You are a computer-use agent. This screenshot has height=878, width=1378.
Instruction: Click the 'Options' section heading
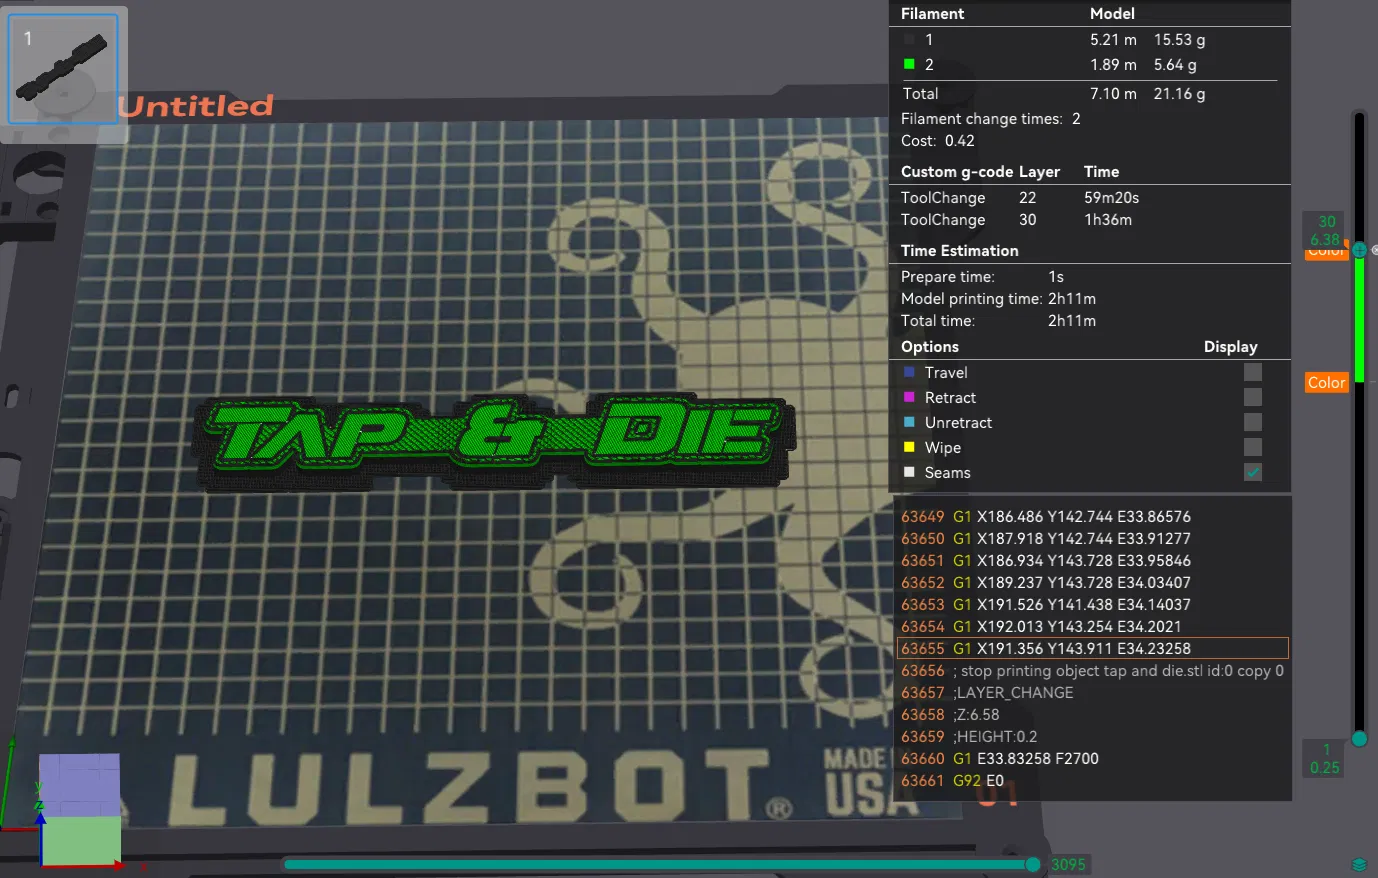point(930,347)
